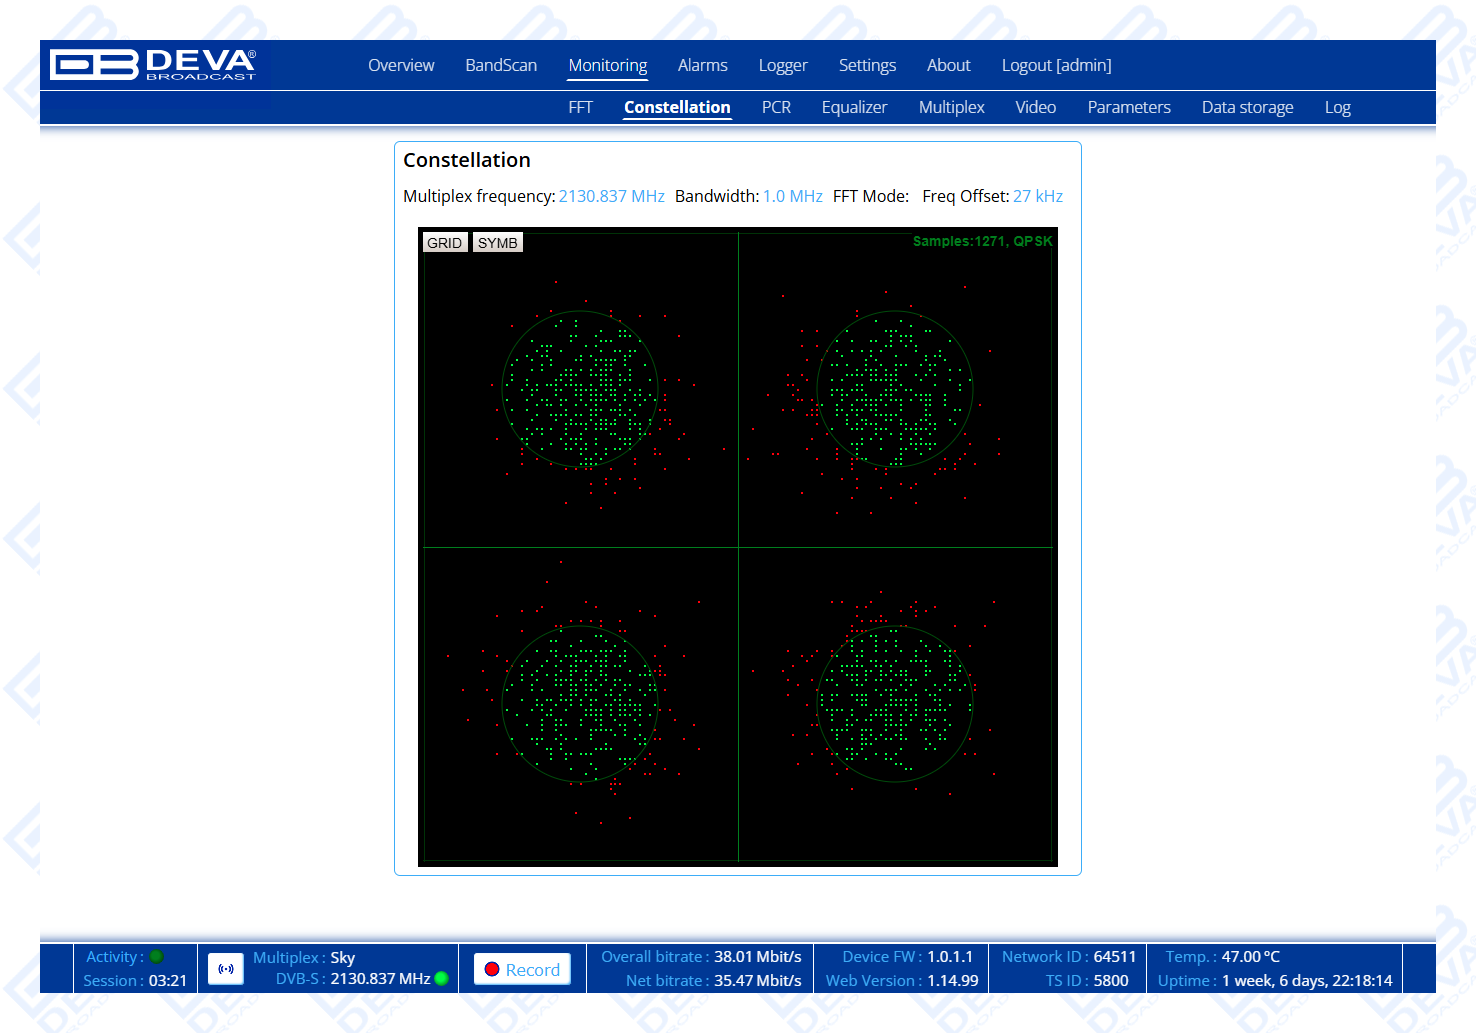Open the Multiplex submenu tab

point(951,108)
